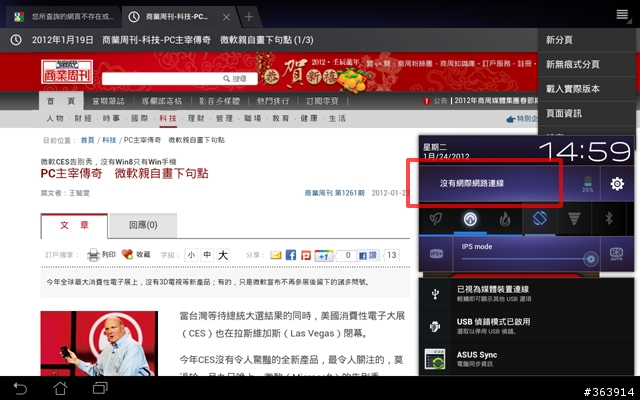This screenshot has height=400, width=640.
Task: Toggle the IPS+ outdoor mode button
Action: tap(436, 254)
